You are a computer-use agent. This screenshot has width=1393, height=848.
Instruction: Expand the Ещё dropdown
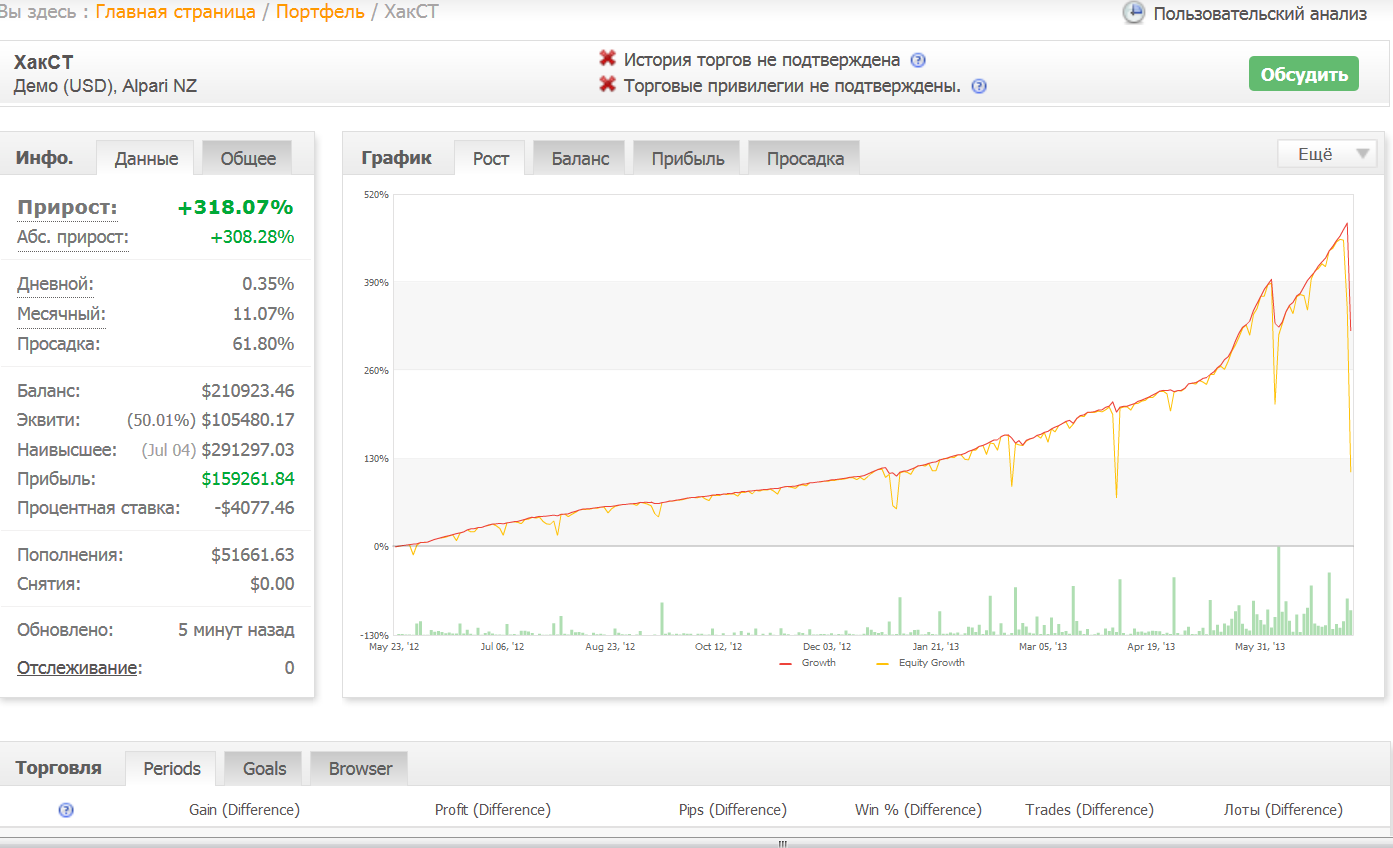click(x=1327, y=154)
